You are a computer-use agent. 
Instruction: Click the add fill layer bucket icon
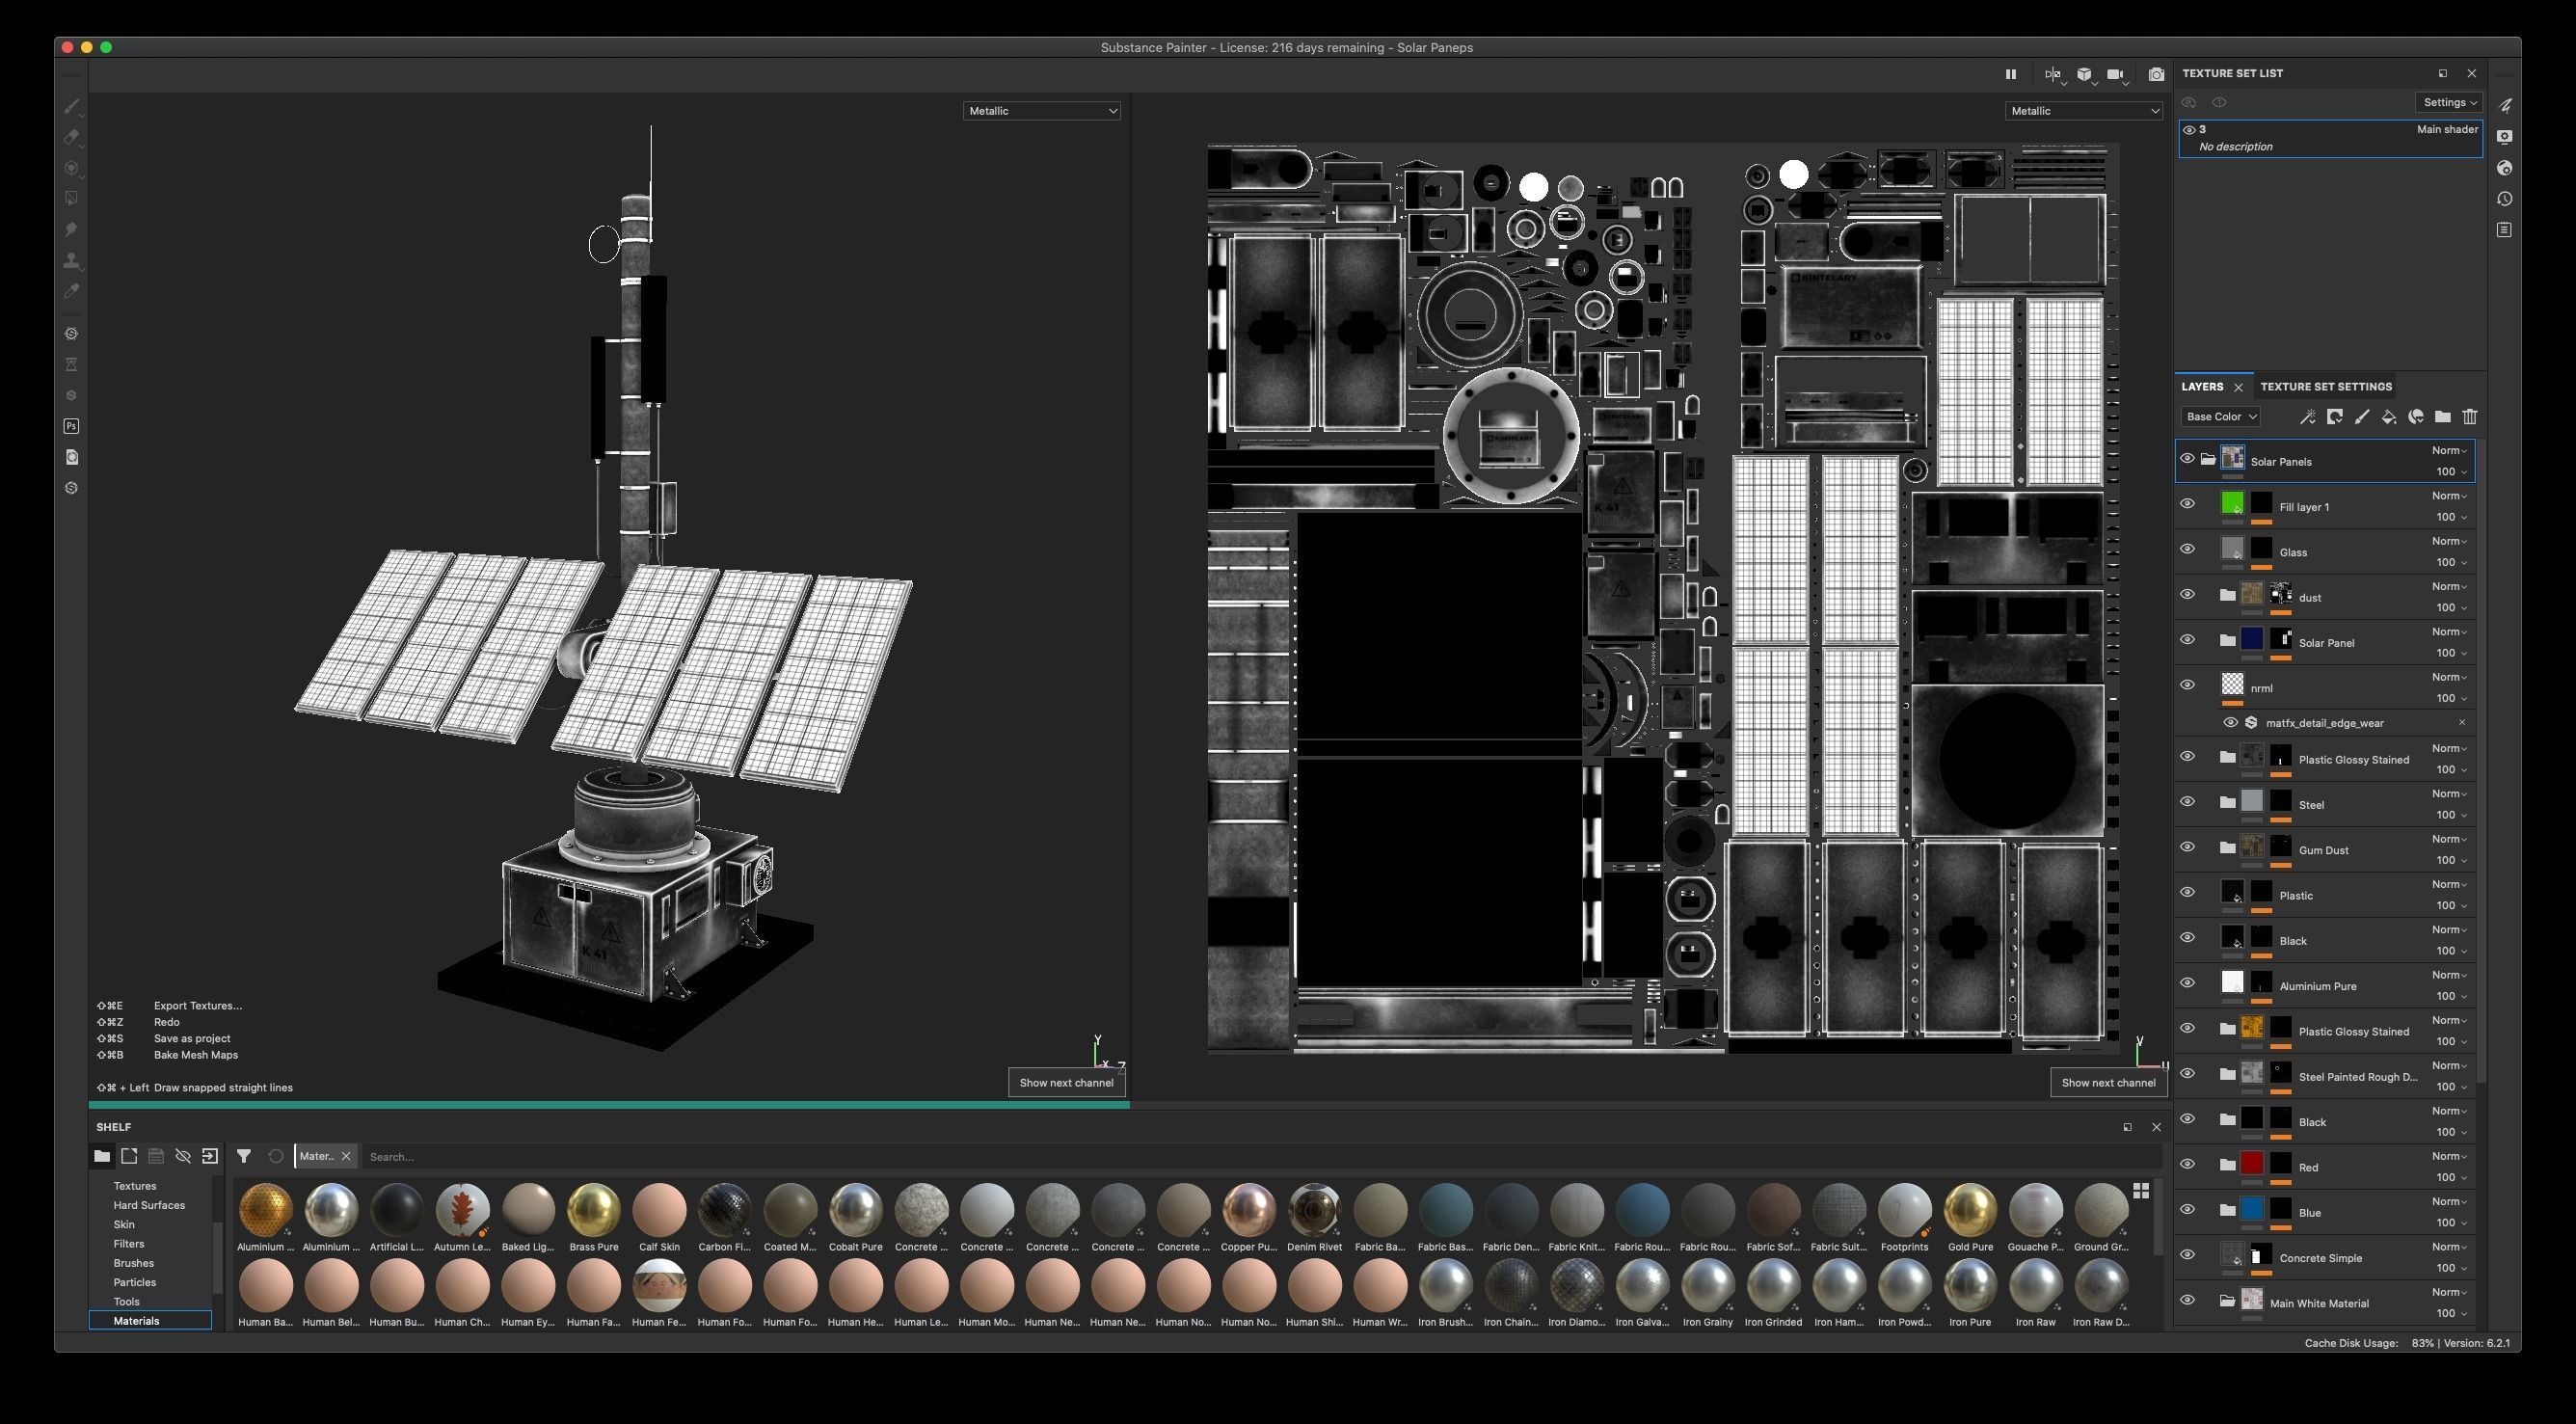tap(2388, 417)
